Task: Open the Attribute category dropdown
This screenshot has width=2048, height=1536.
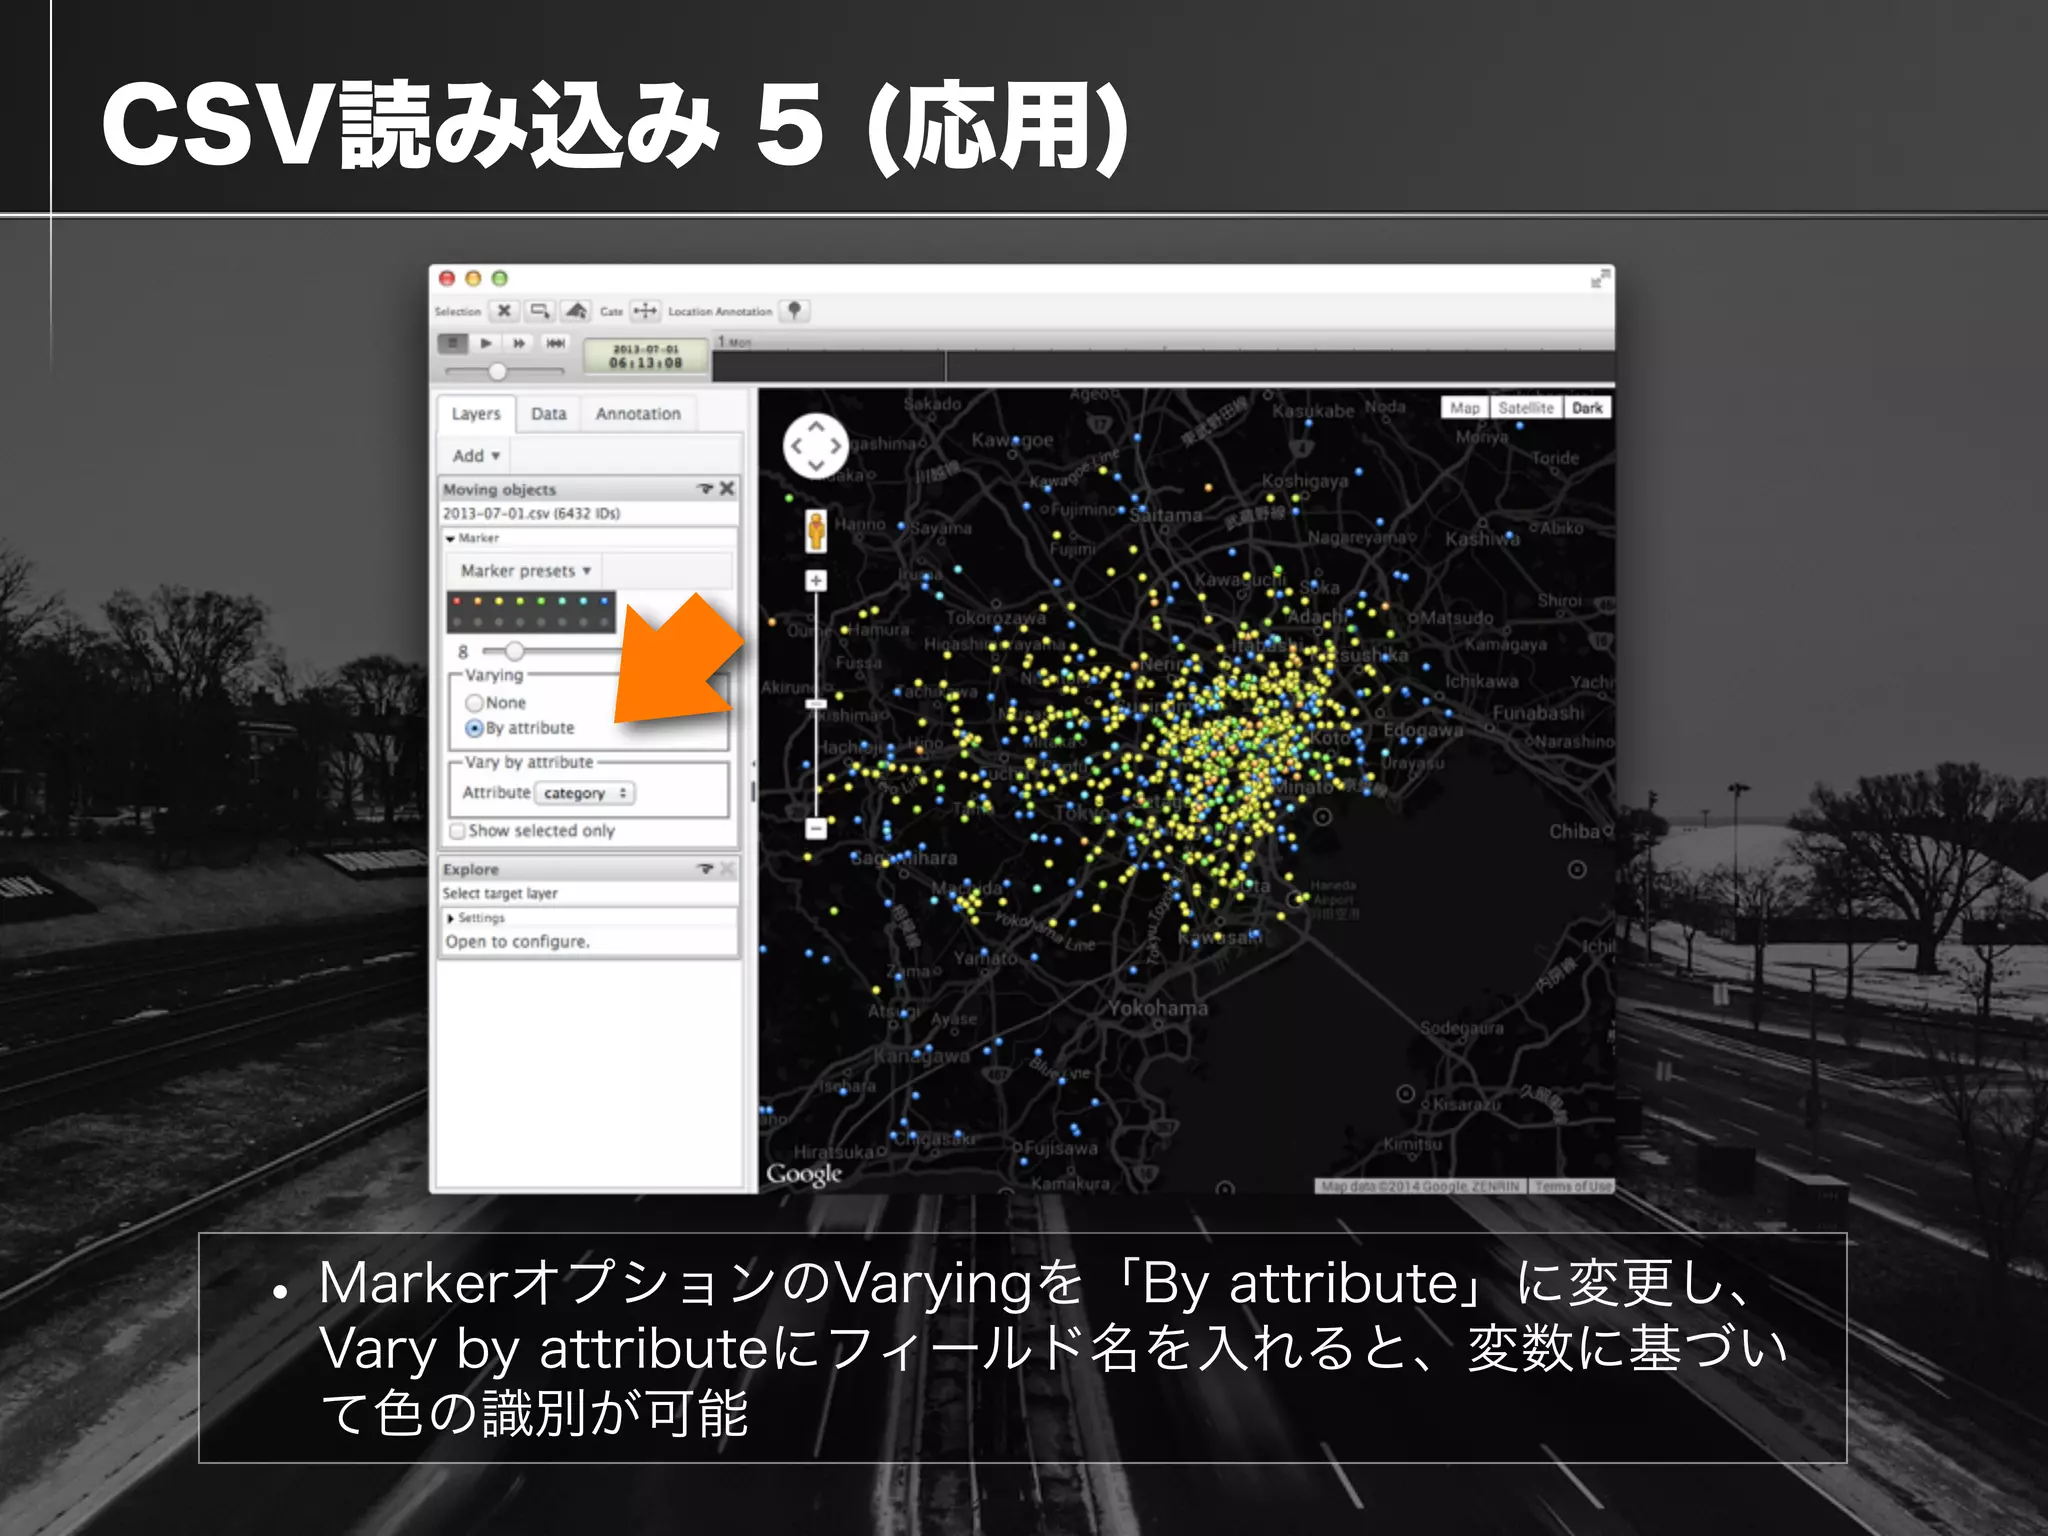Action: (585, 793)
